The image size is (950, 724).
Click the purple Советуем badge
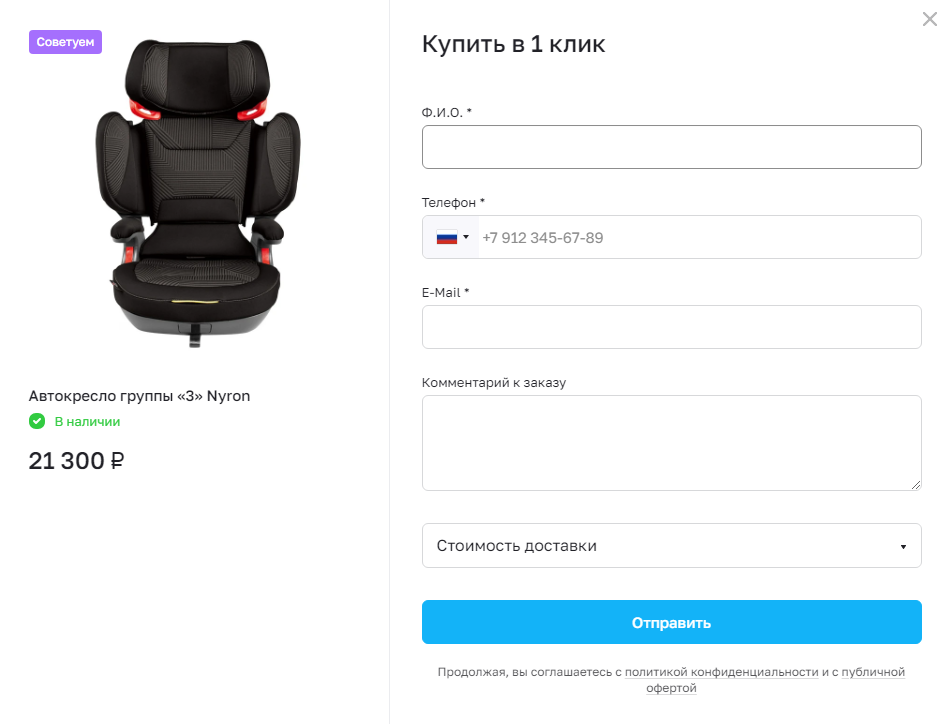tap(65, 42)
